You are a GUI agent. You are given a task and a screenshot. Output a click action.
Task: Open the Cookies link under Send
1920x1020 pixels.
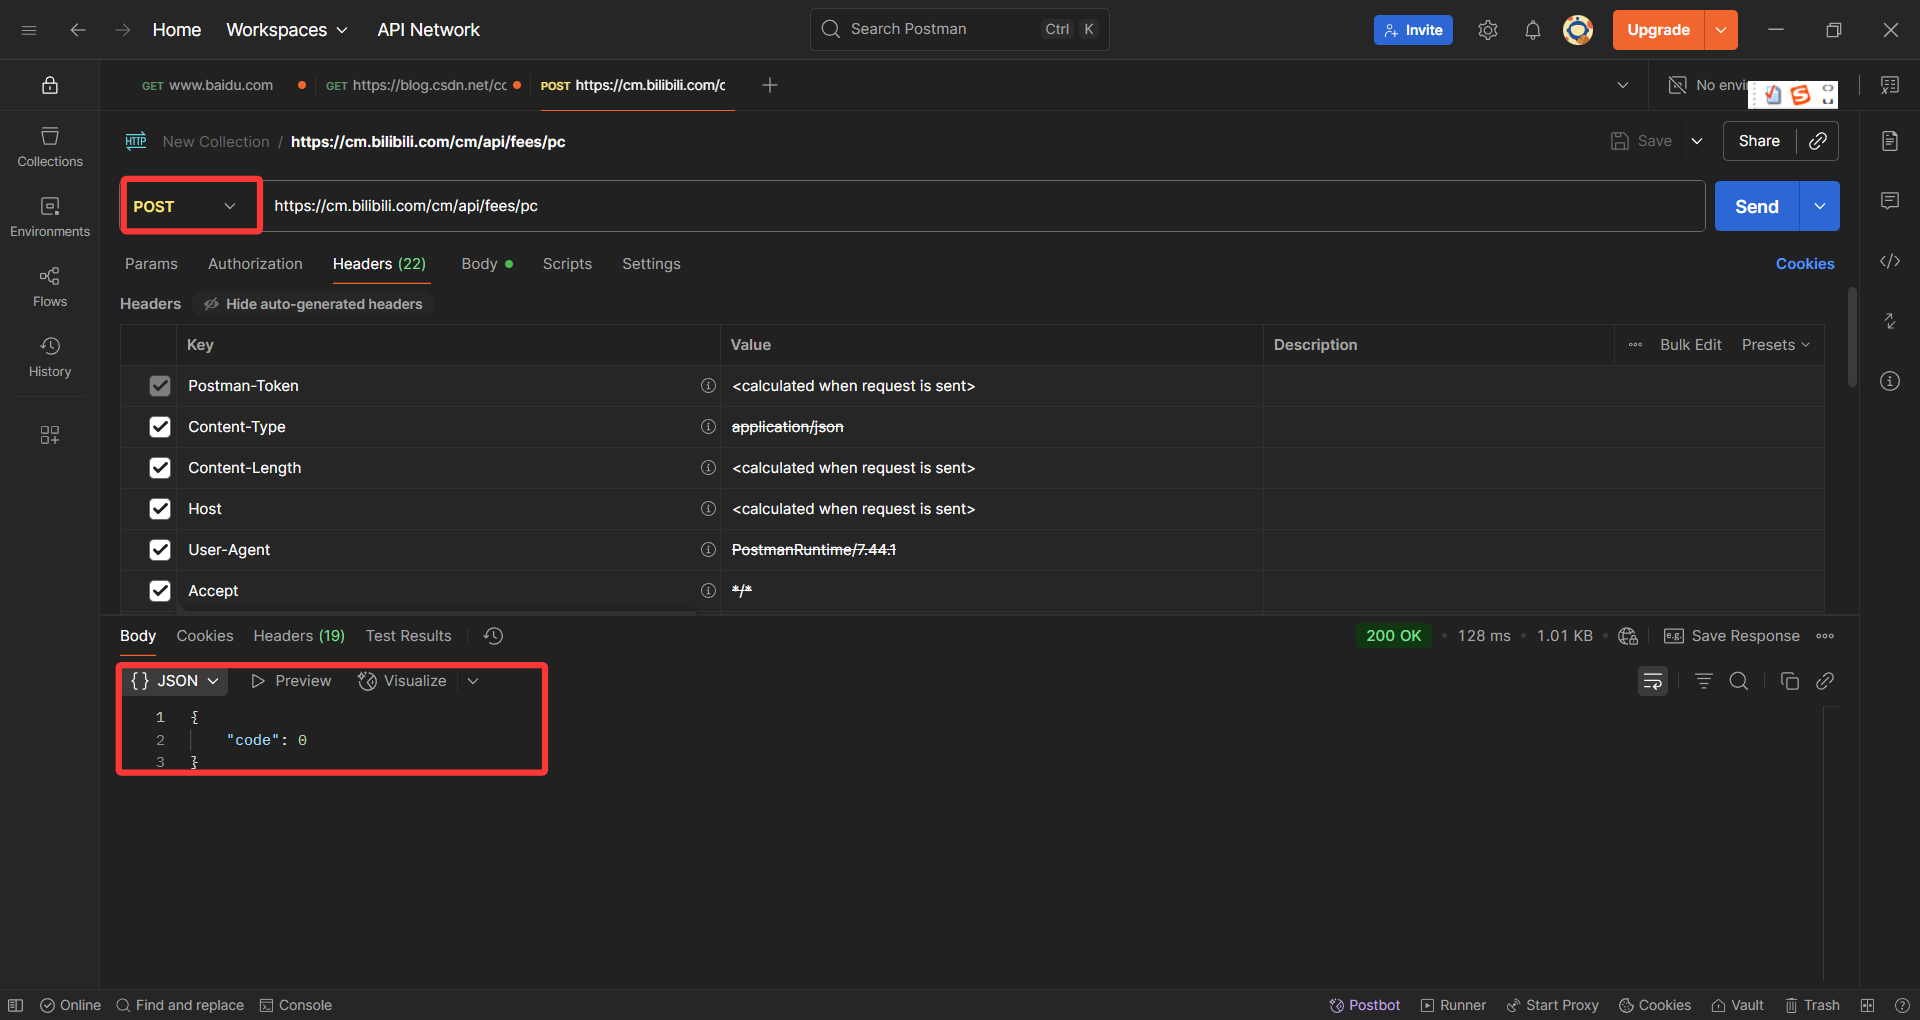(1805, 264)
